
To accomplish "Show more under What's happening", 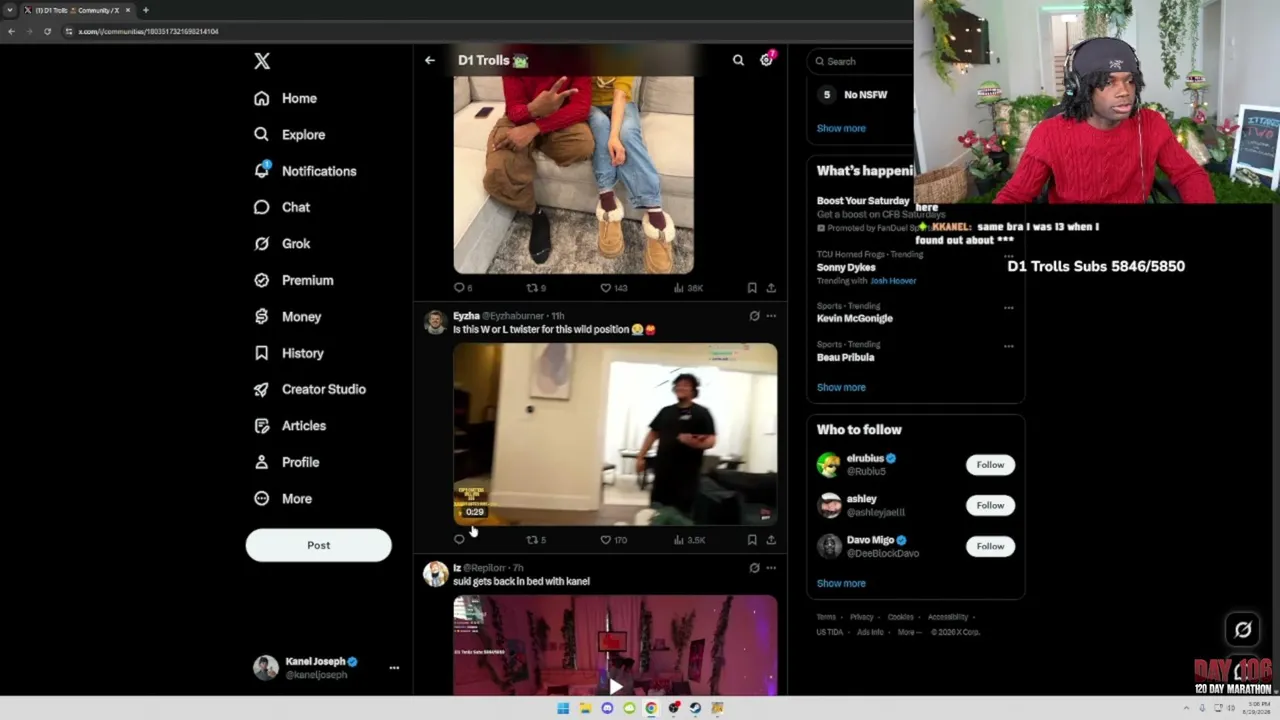I will [x=841, y=387].
